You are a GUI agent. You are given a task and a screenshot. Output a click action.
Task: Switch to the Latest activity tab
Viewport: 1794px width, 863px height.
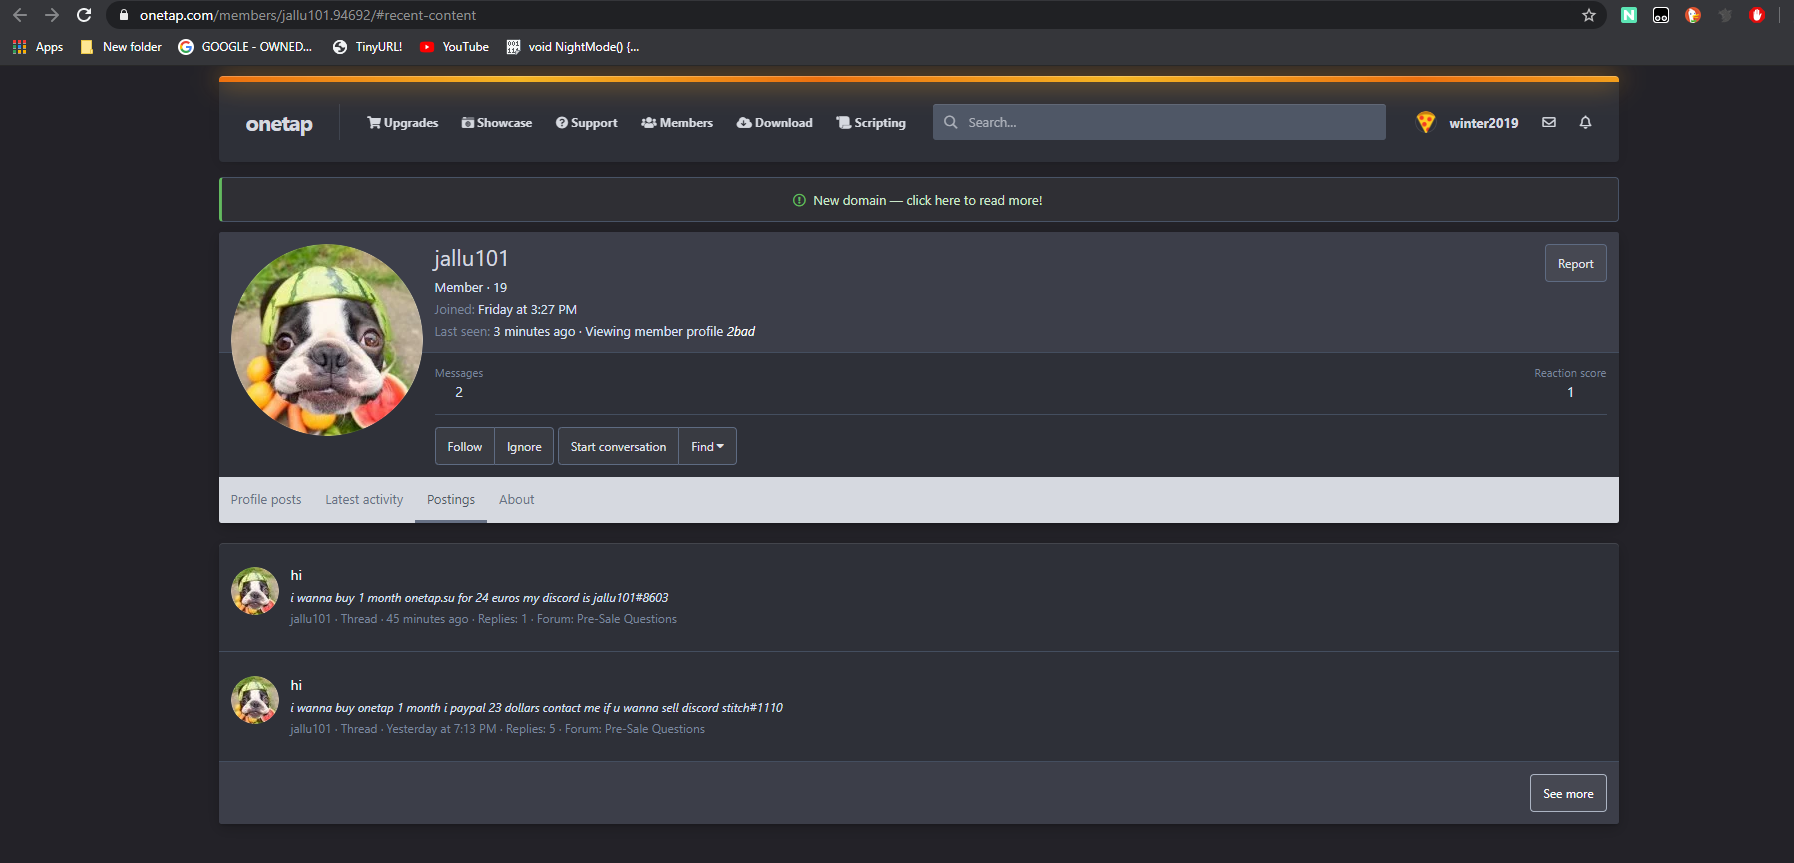coord(364,500)
